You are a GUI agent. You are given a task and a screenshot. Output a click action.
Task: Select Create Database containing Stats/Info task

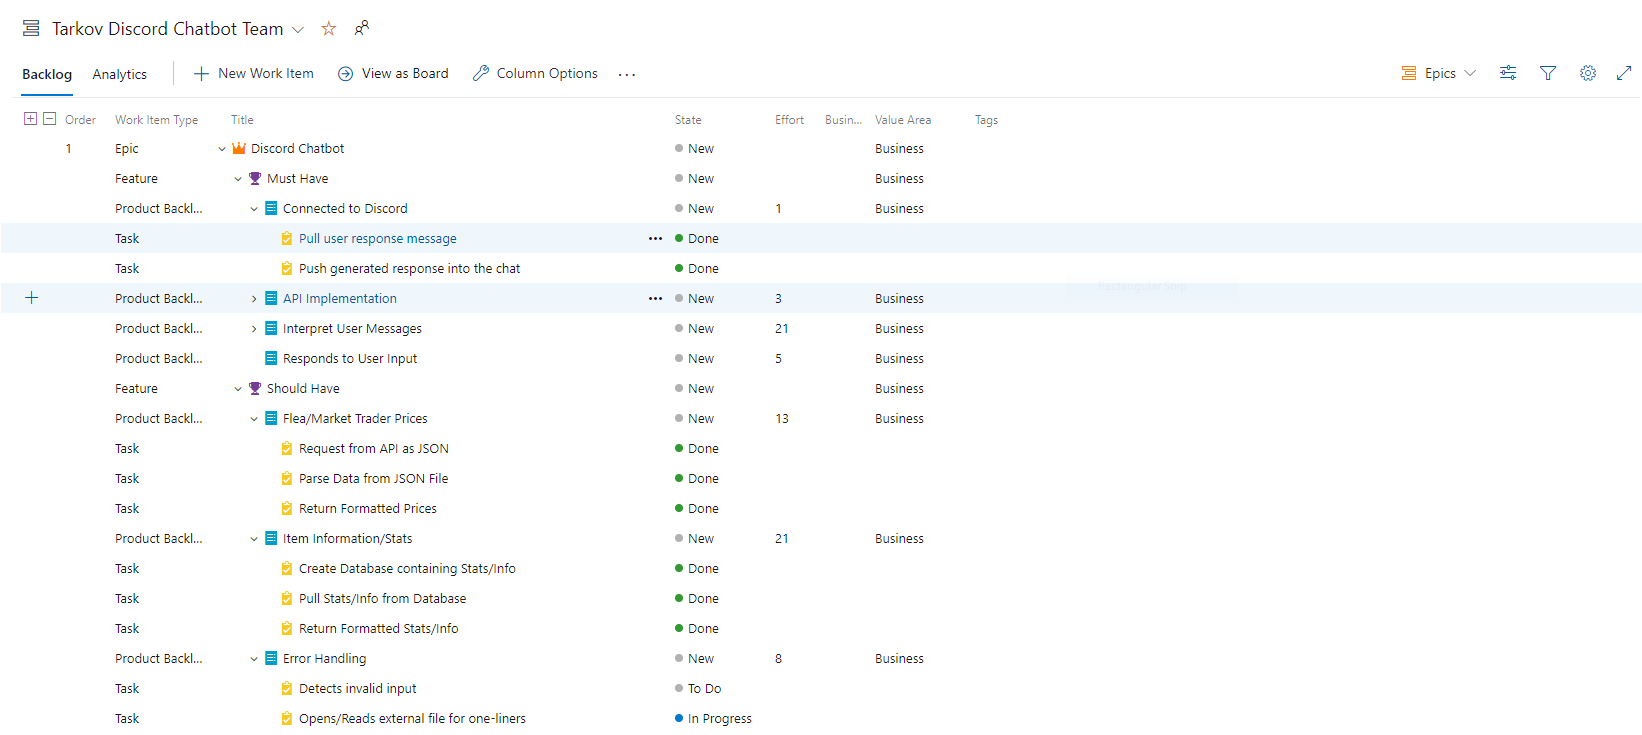coord(407,569)
